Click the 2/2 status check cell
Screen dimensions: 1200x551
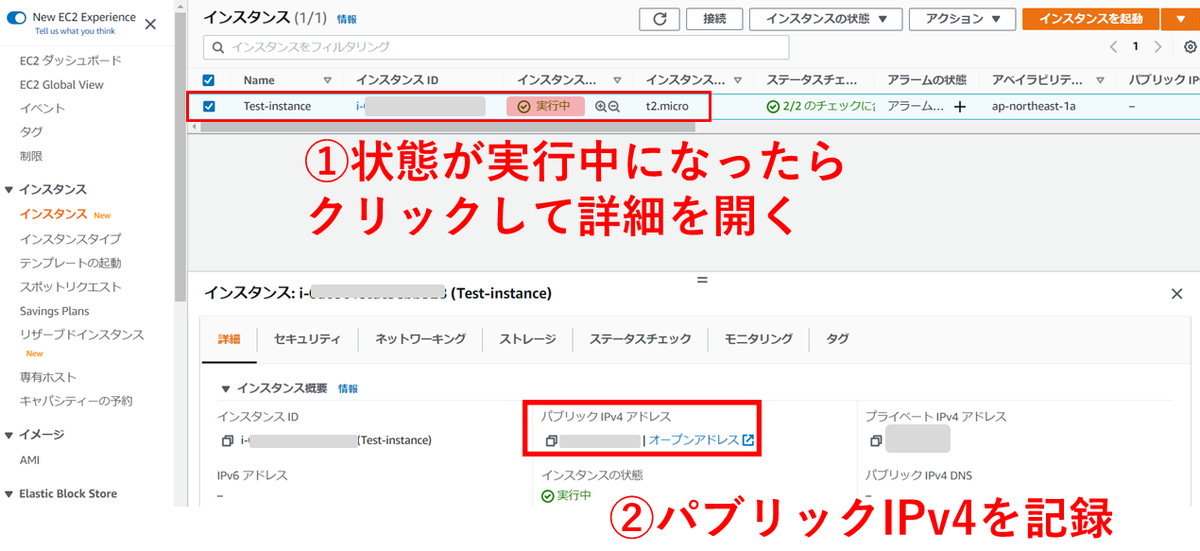pos(821,106)
